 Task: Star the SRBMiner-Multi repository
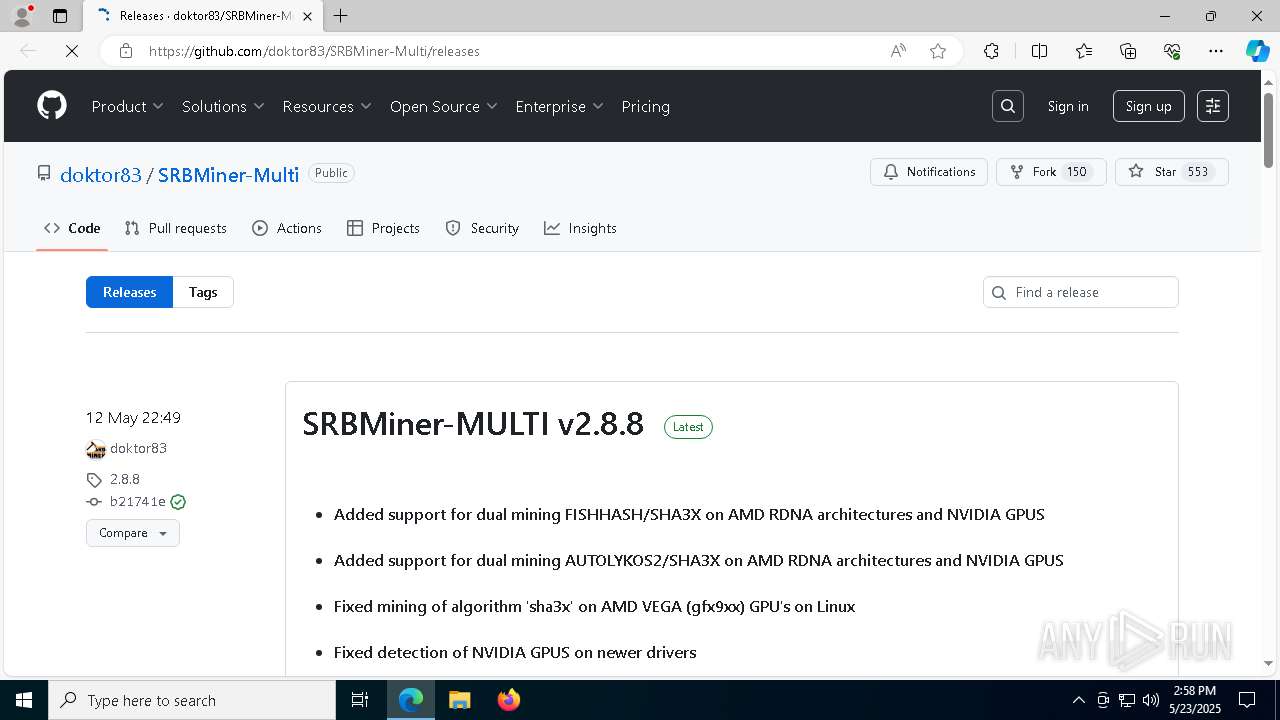[1172, 172]
